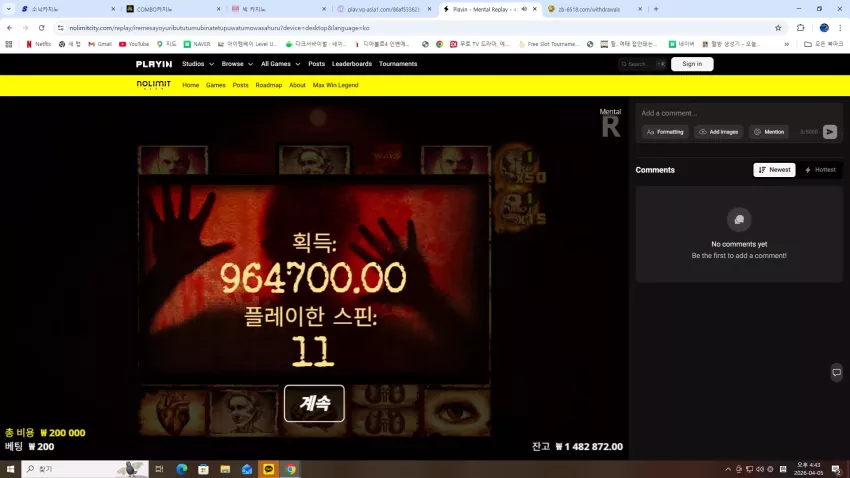Open Microsoft Edge from the taskbar
The image size is (850, 478).
182,469
